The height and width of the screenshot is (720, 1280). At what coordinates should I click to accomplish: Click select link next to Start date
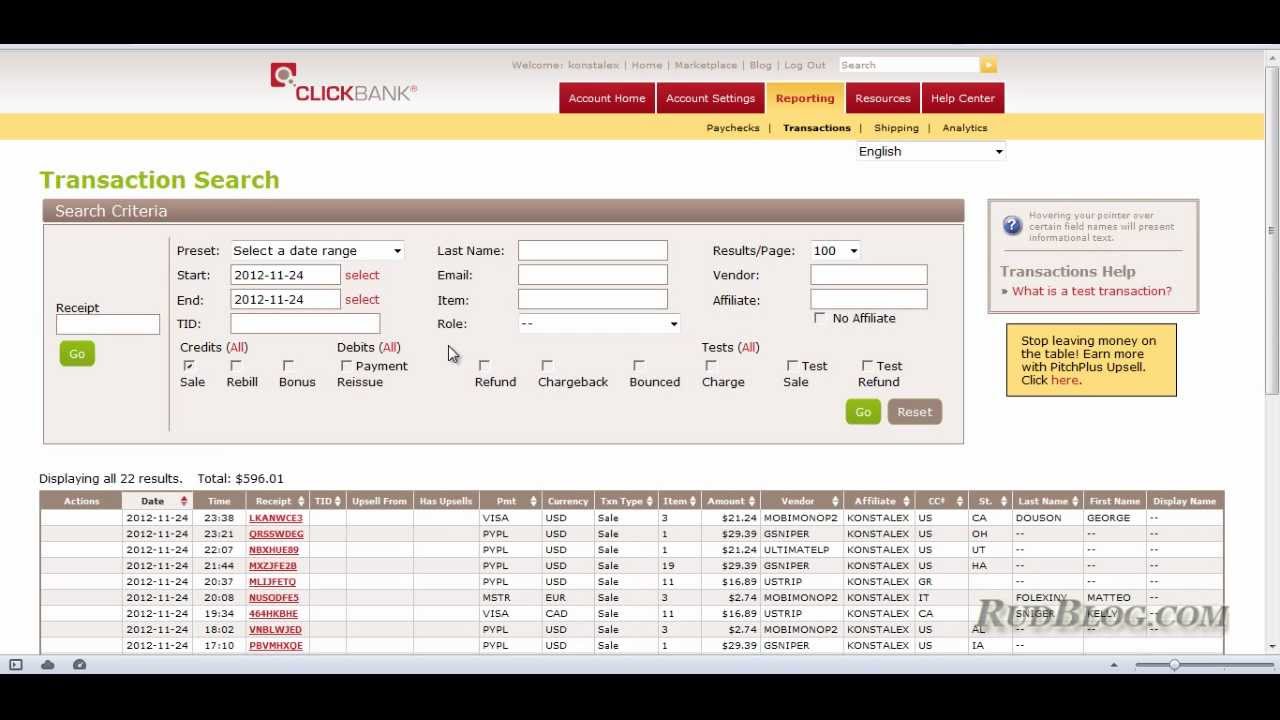coord(362,275)
